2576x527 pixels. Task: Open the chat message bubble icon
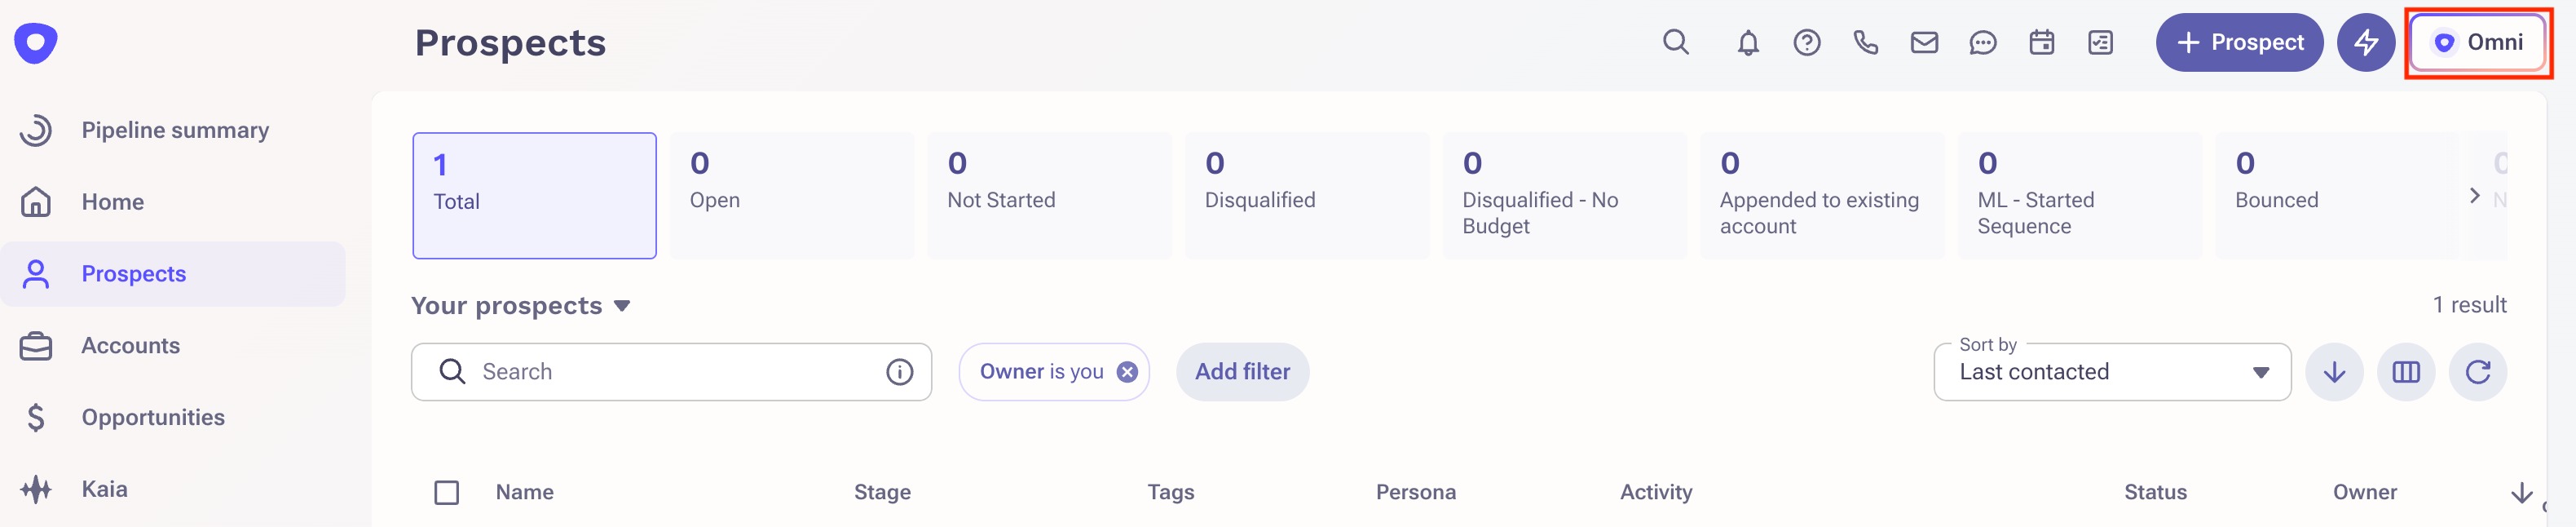pos(1982,42)
